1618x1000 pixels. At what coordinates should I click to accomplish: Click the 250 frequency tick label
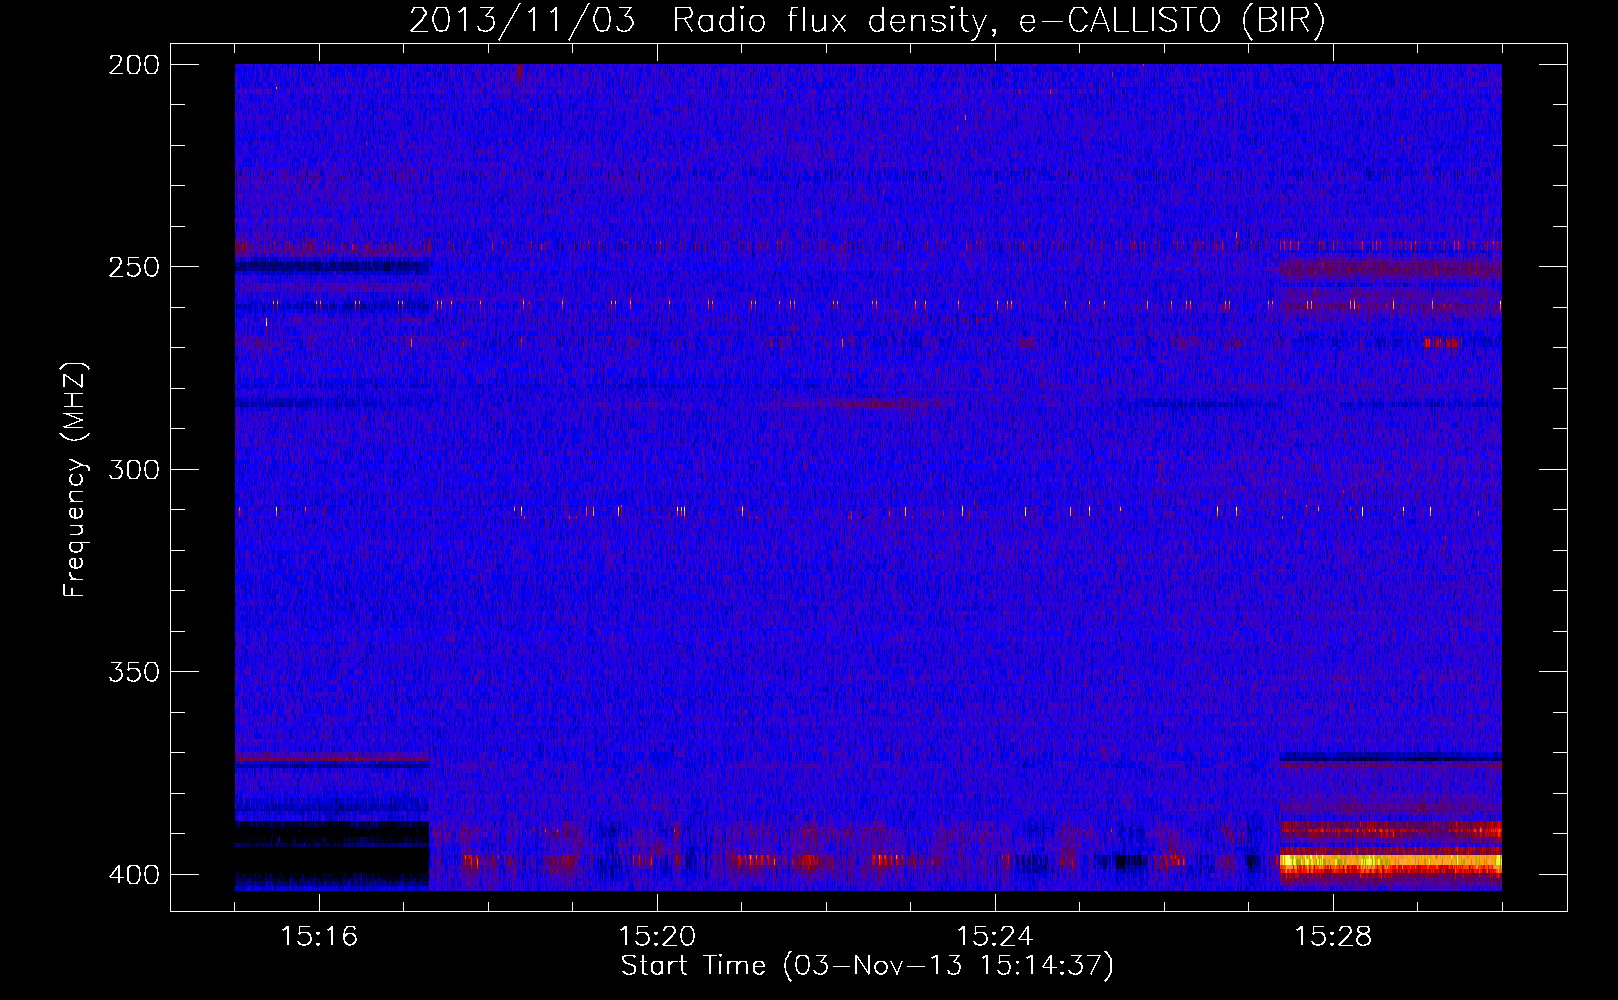click(x=134, y=267)
